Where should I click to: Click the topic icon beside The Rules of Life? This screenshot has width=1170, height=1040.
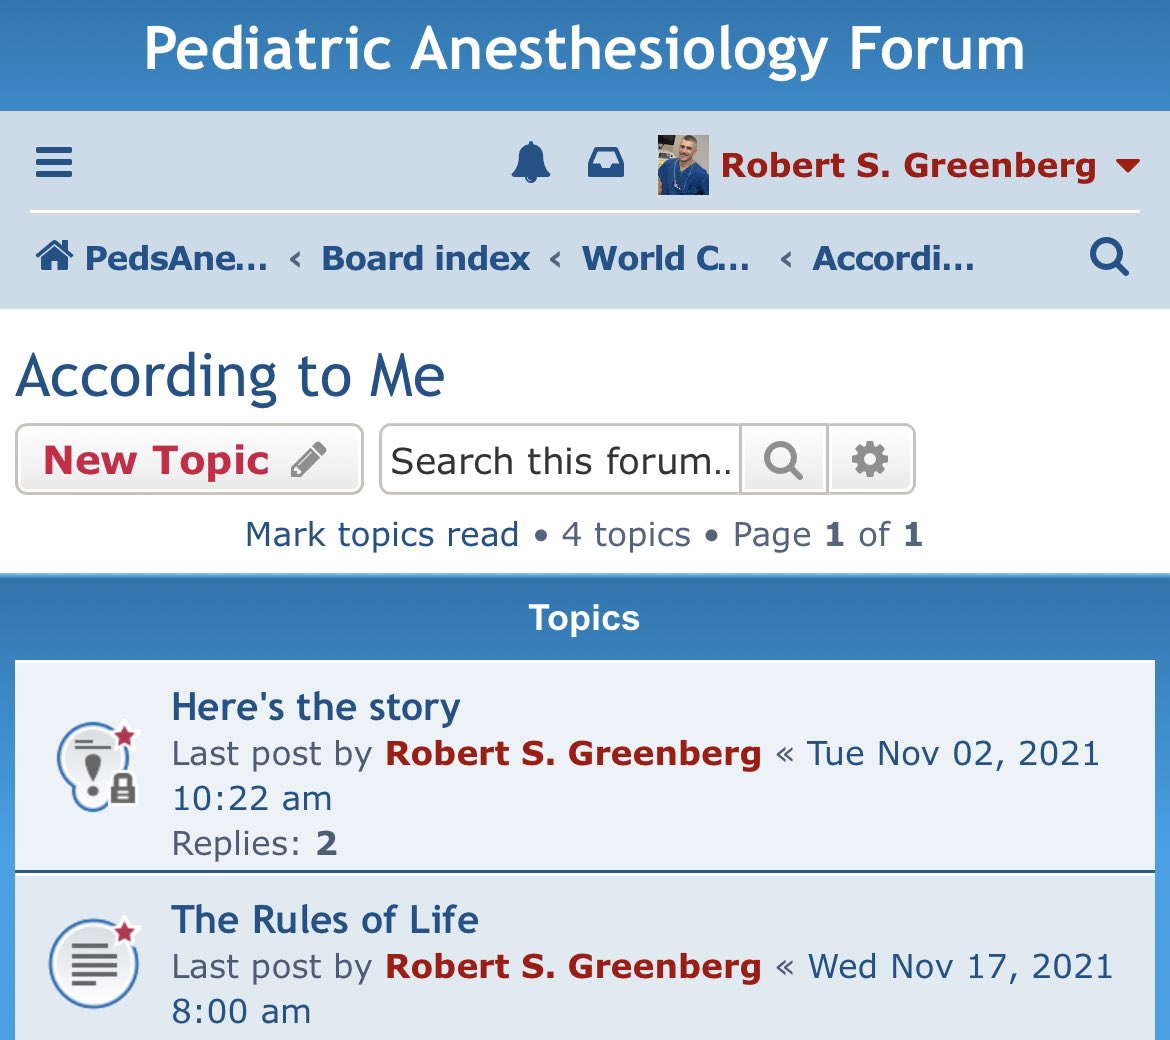point(94,962)
